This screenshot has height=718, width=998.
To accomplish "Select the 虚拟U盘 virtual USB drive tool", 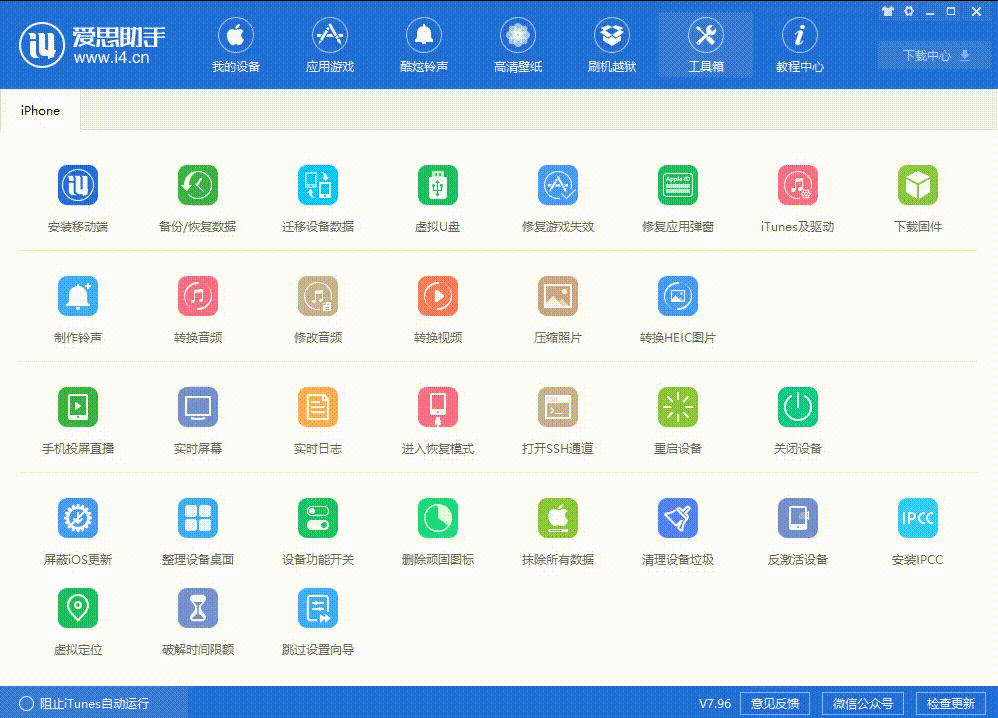I will 437,197.
